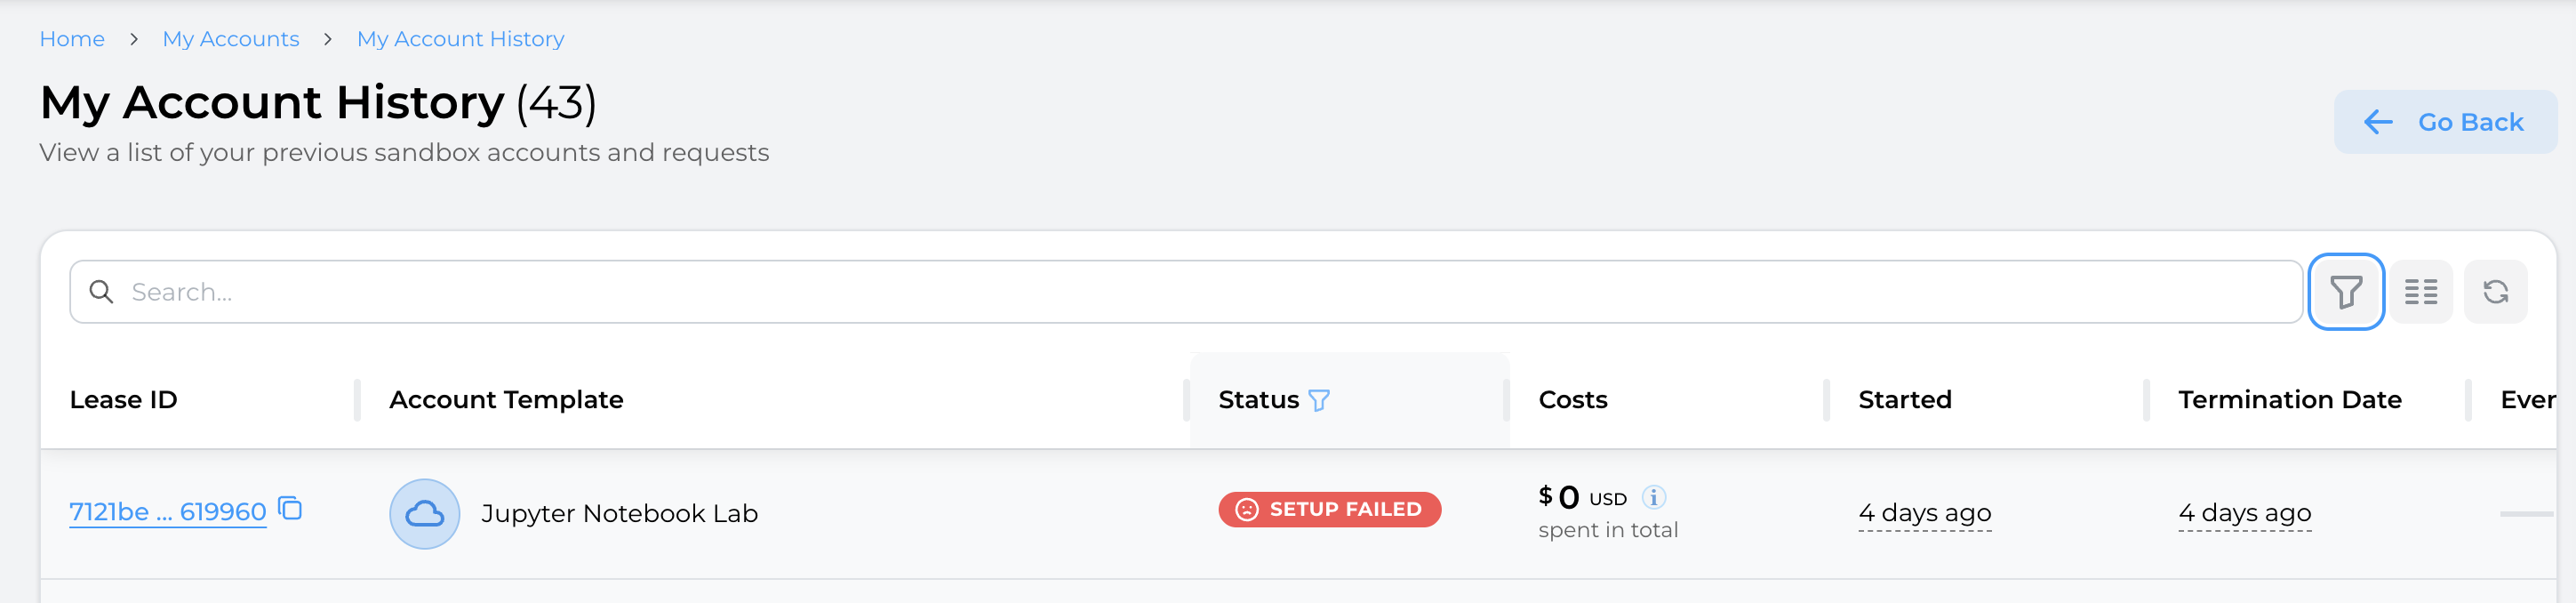Viewport: 2576px width, 603px height.
Task: Open lease 7121be...619960 link
Action: [167, 512]
